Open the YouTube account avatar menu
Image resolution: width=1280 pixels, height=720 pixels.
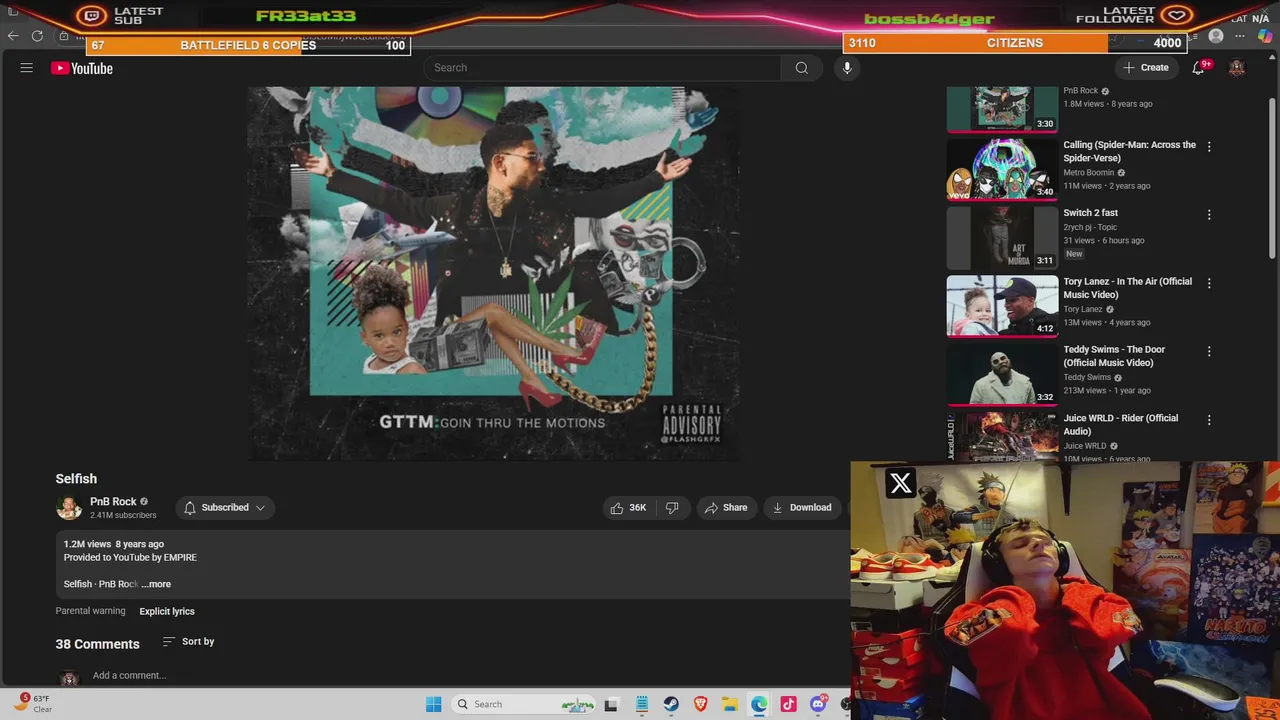(x=1237, y=68)
